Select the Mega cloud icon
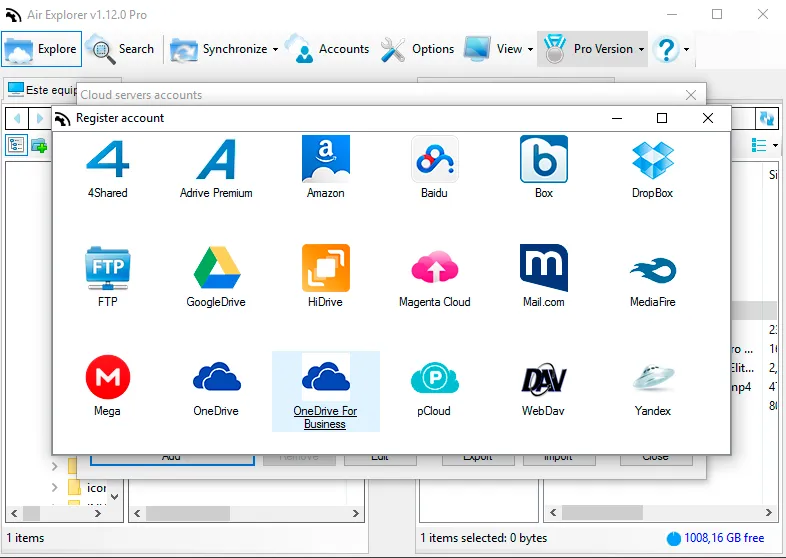Viewport: 786px width, 558px height. click(108, 386)
